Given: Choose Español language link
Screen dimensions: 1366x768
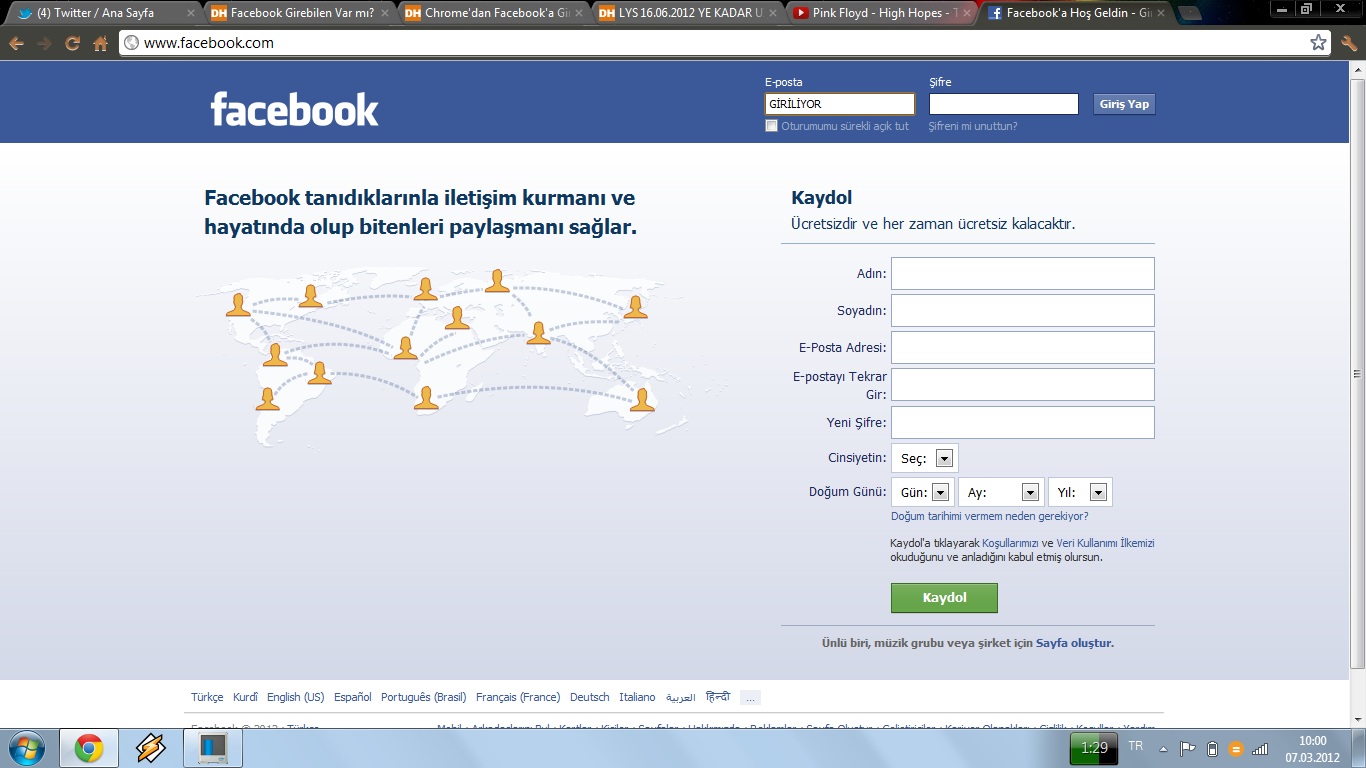Looking at the screenshot, I should click(353, 697).
